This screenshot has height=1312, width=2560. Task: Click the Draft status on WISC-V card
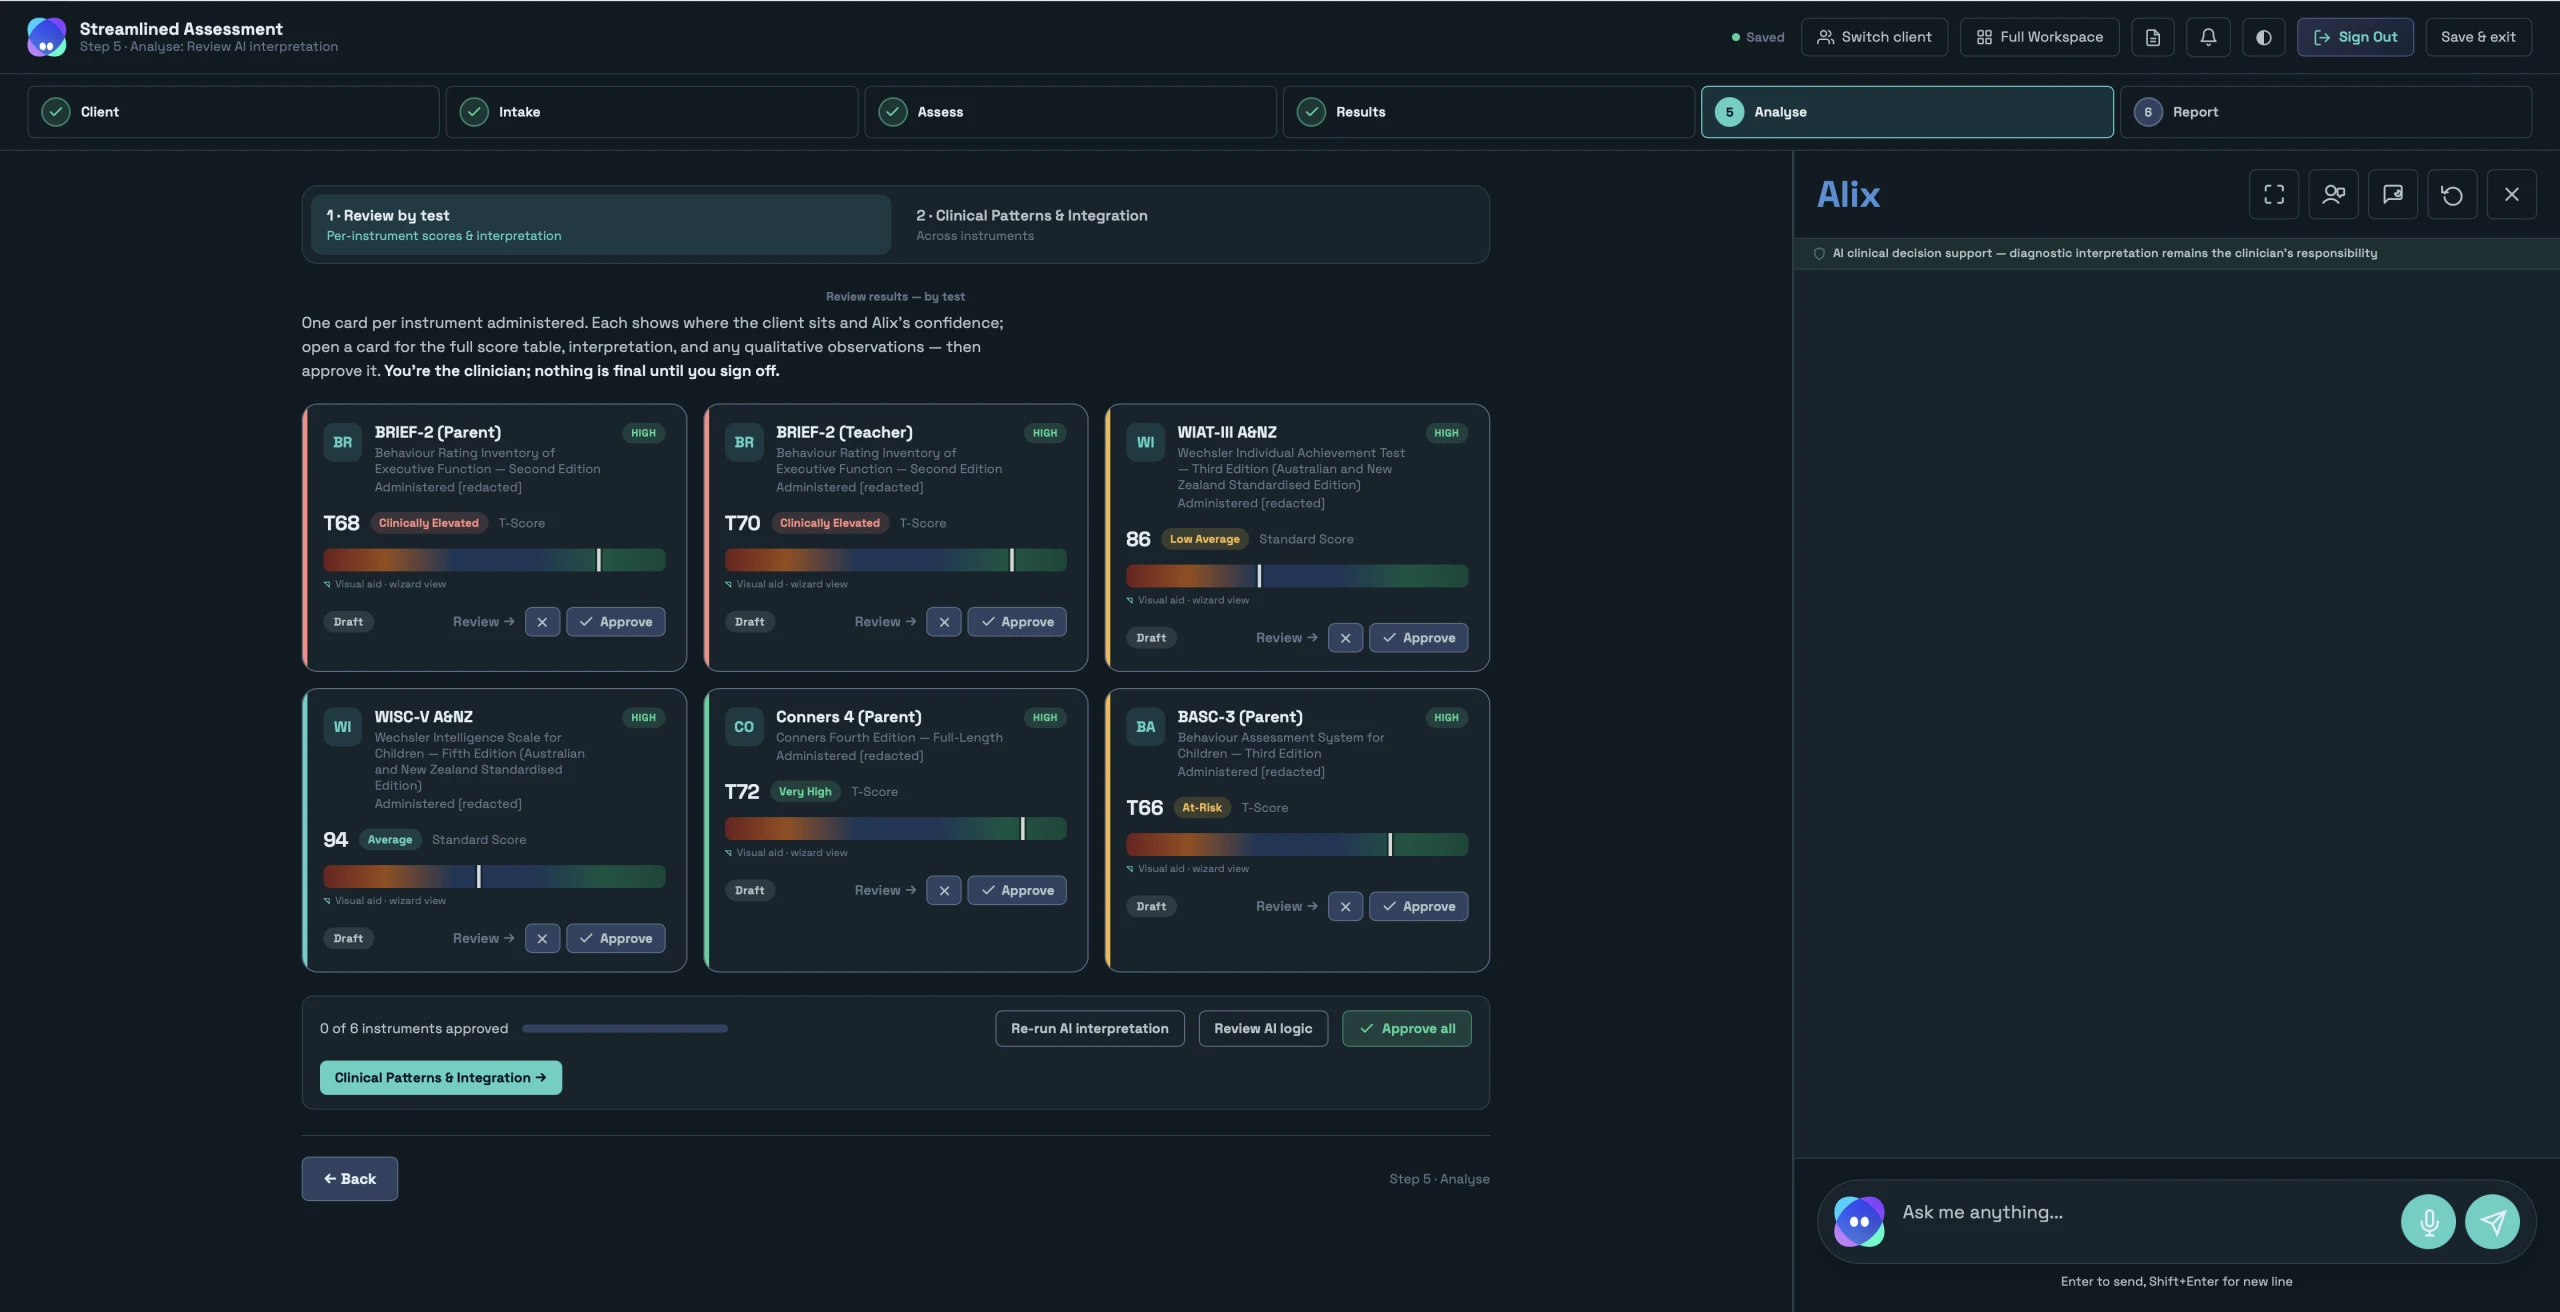[x=348, y=938]
